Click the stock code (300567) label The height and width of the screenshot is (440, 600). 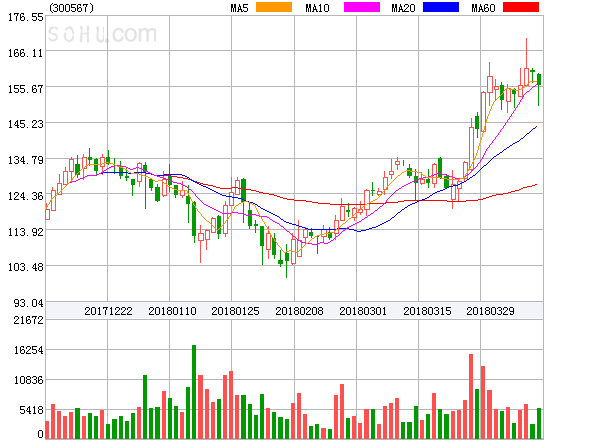click(x=72, y=8)
